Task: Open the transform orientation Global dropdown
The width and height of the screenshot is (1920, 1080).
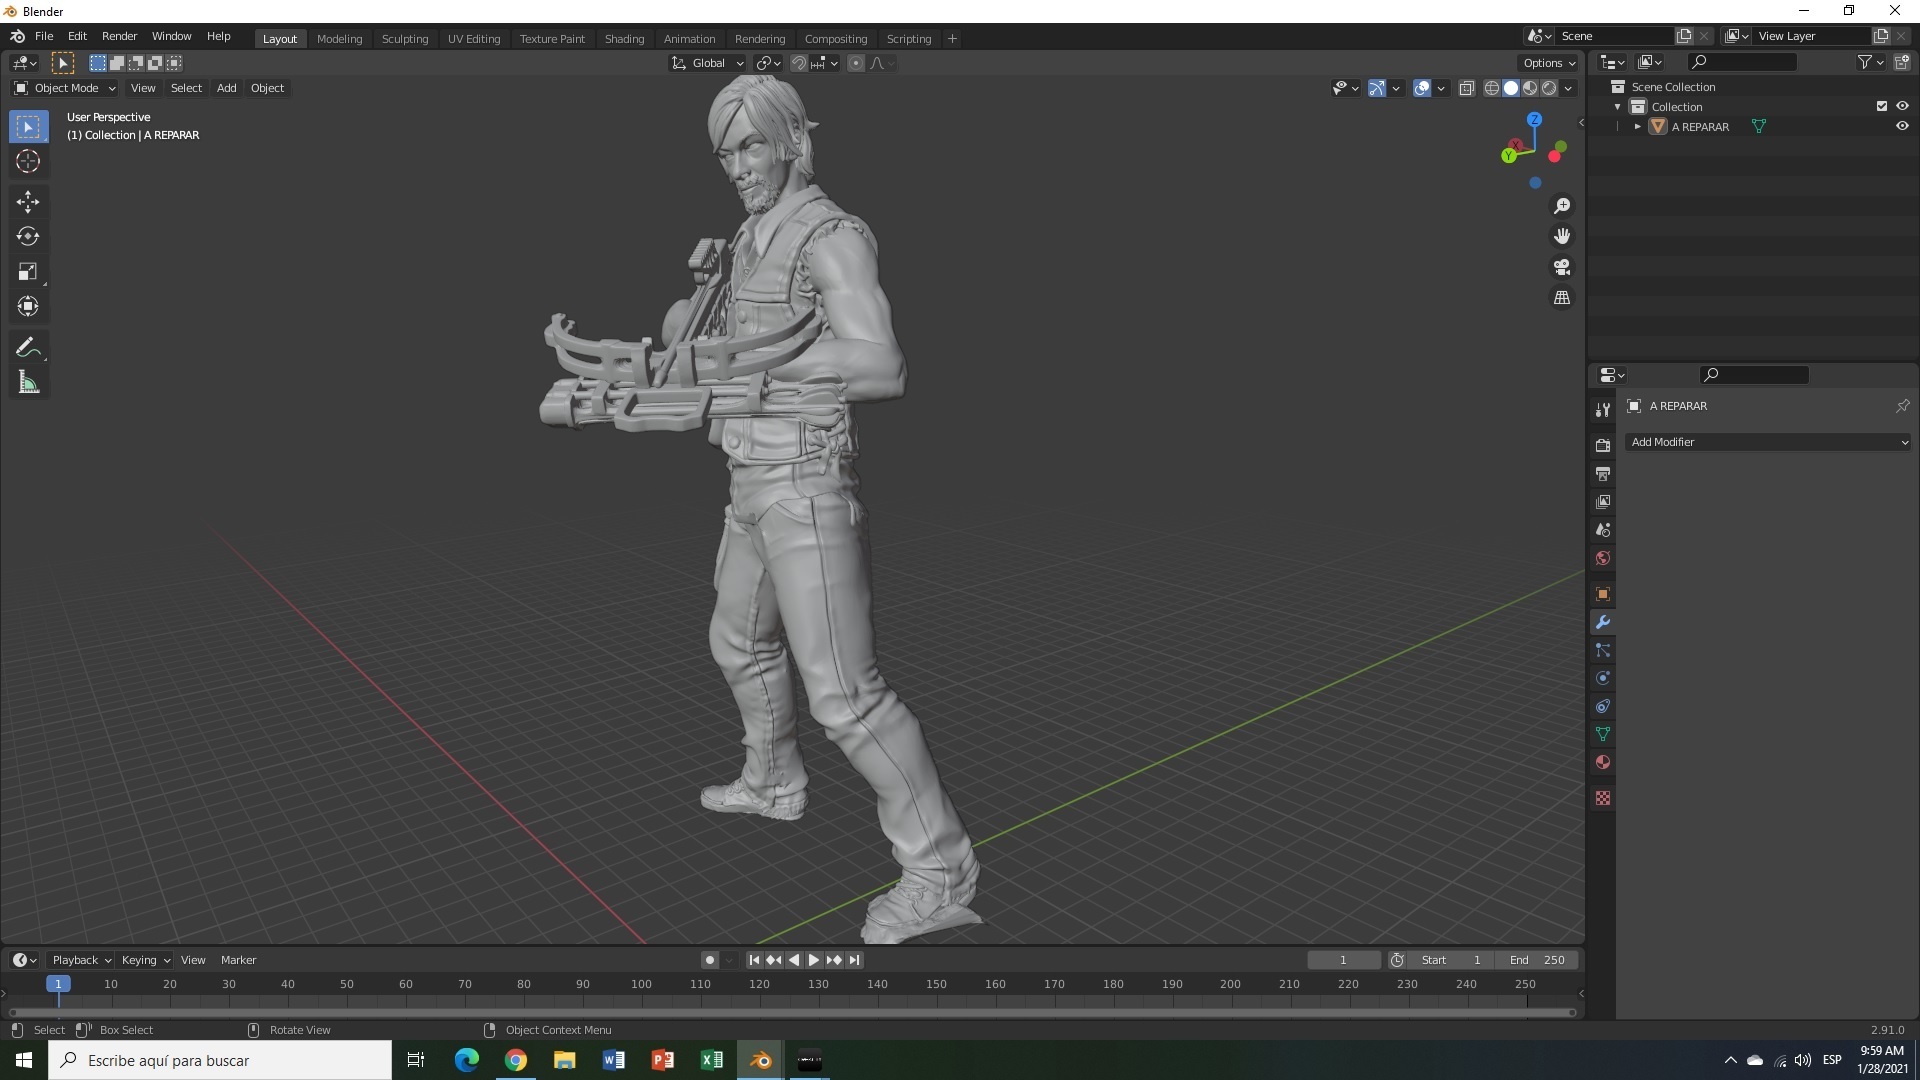Action: coord(707,62)
